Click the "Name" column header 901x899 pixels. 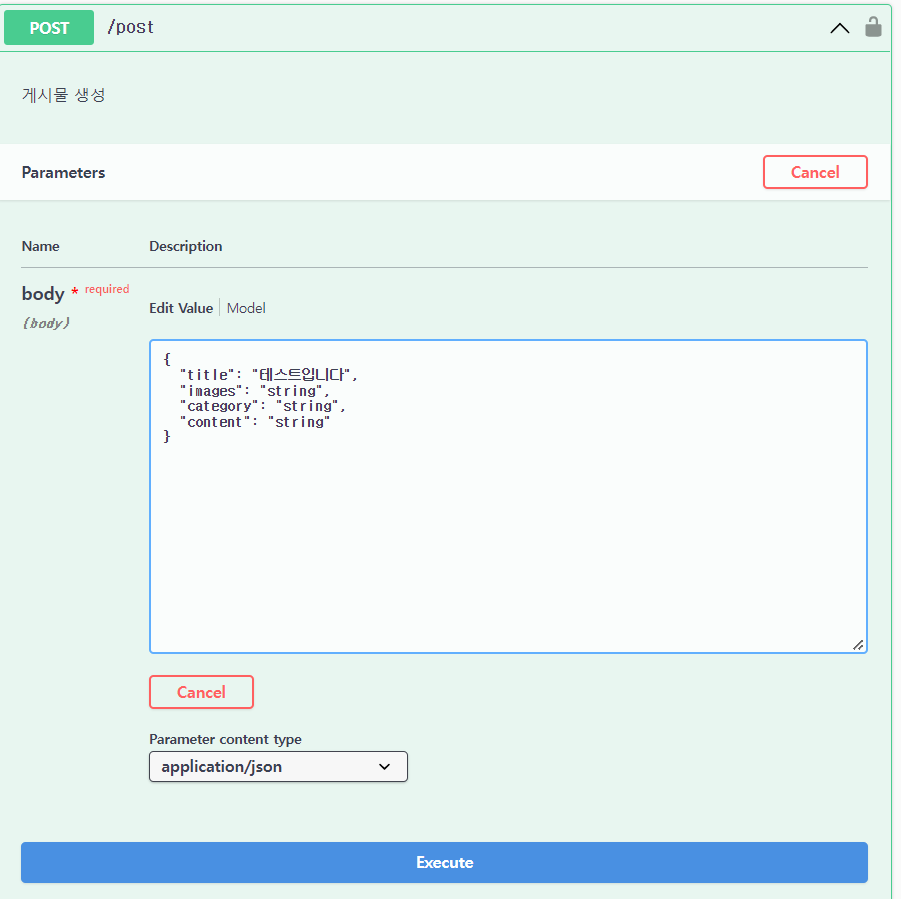(40, 246)
